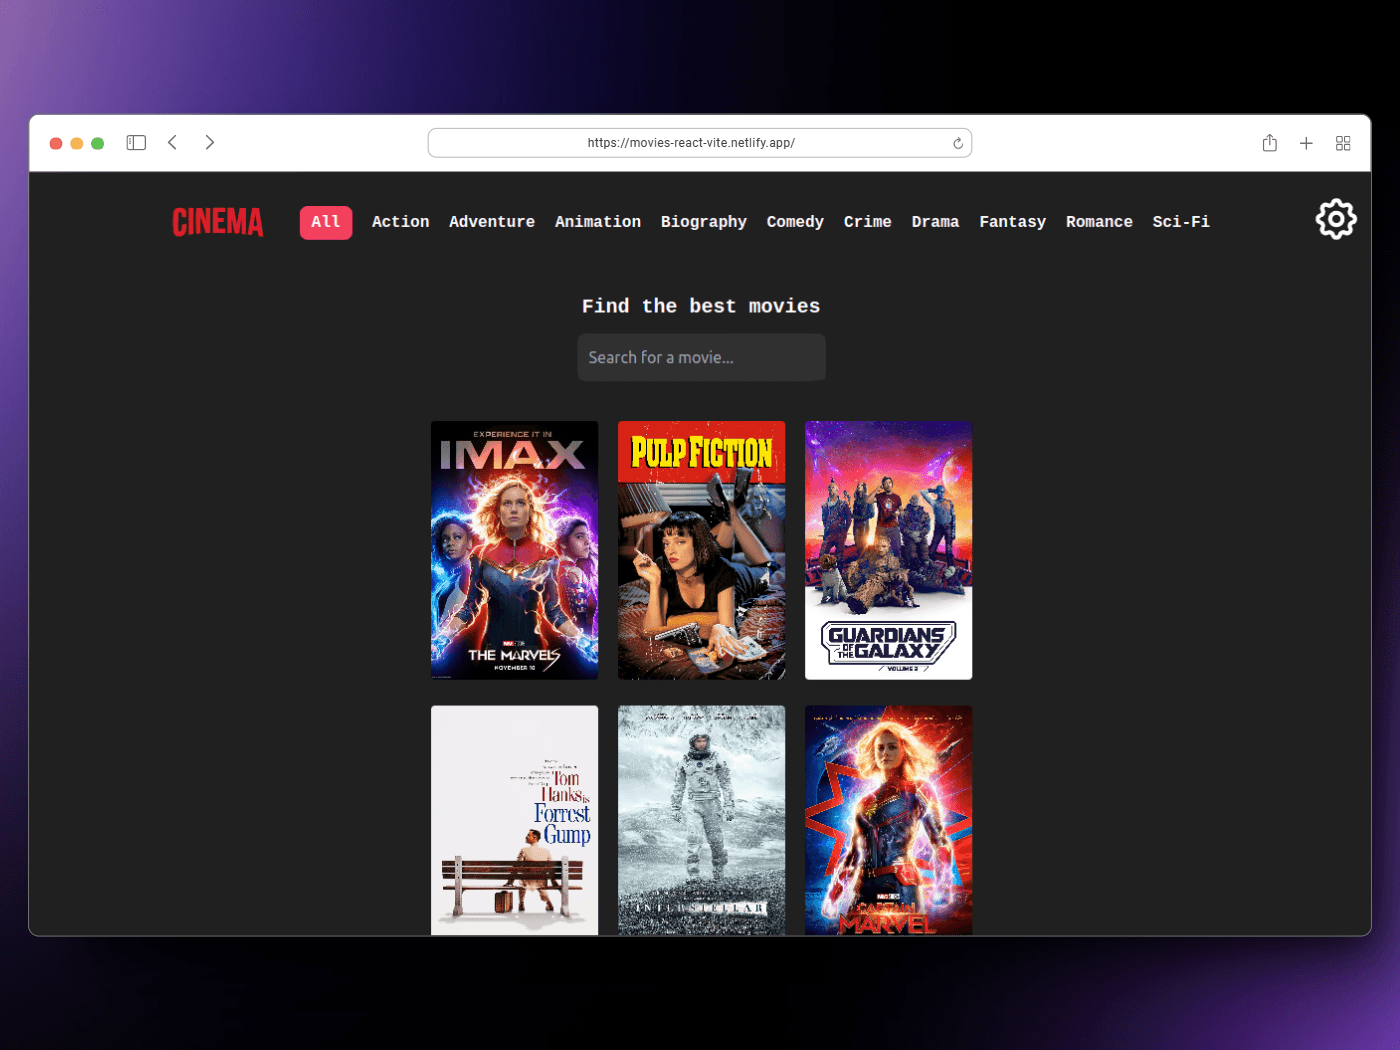Open the Pulp Fiction poster
Screen dimensions: 1400x1050
click(x=702, y=550)
